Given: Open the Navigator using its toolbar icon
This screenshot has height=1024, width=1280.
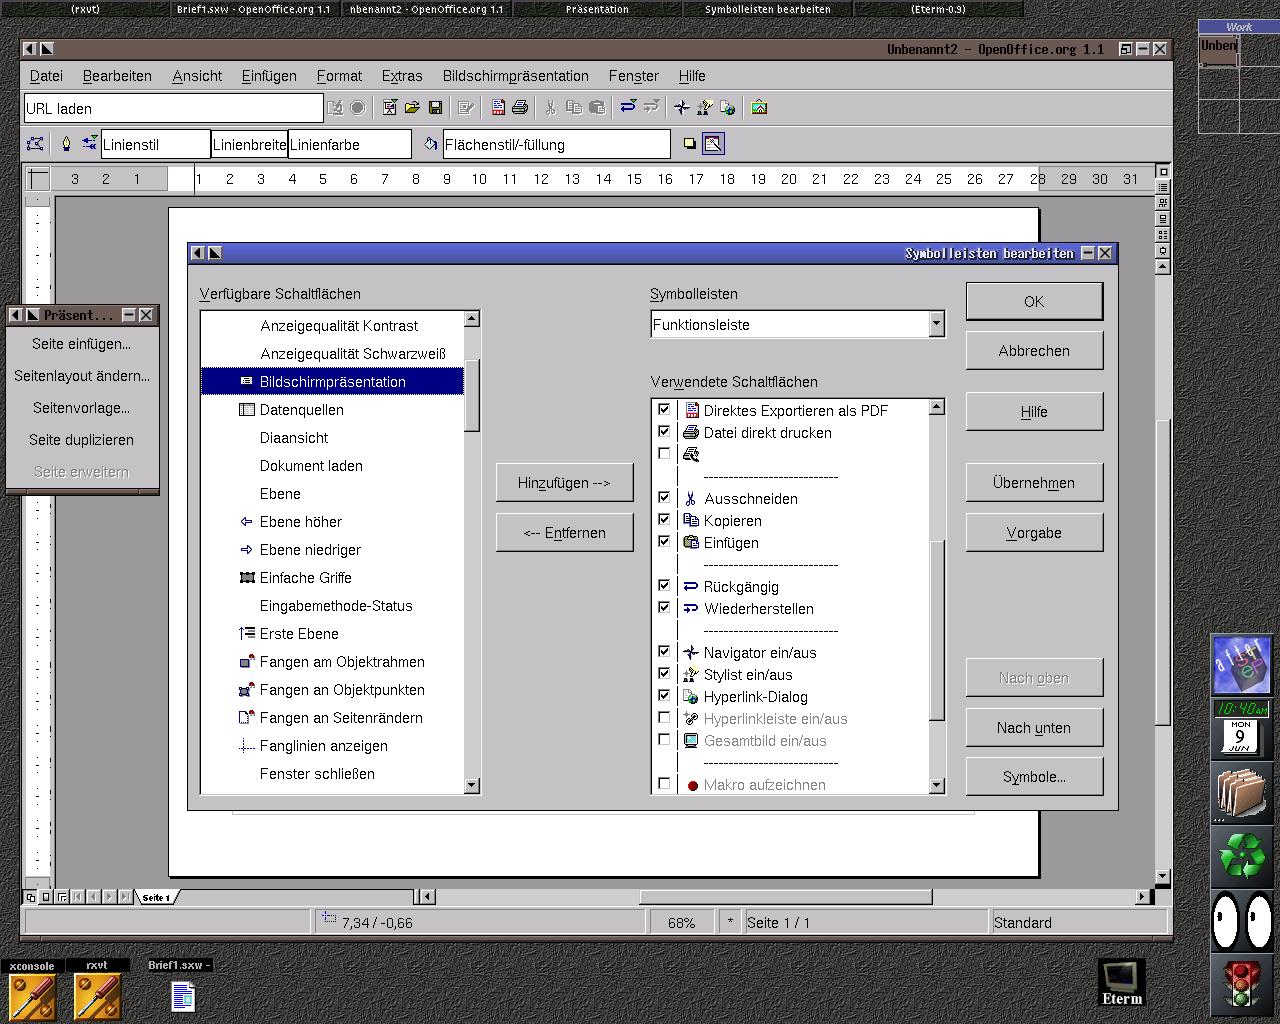Looking at the screenshot, I should (x=682, y=108).
